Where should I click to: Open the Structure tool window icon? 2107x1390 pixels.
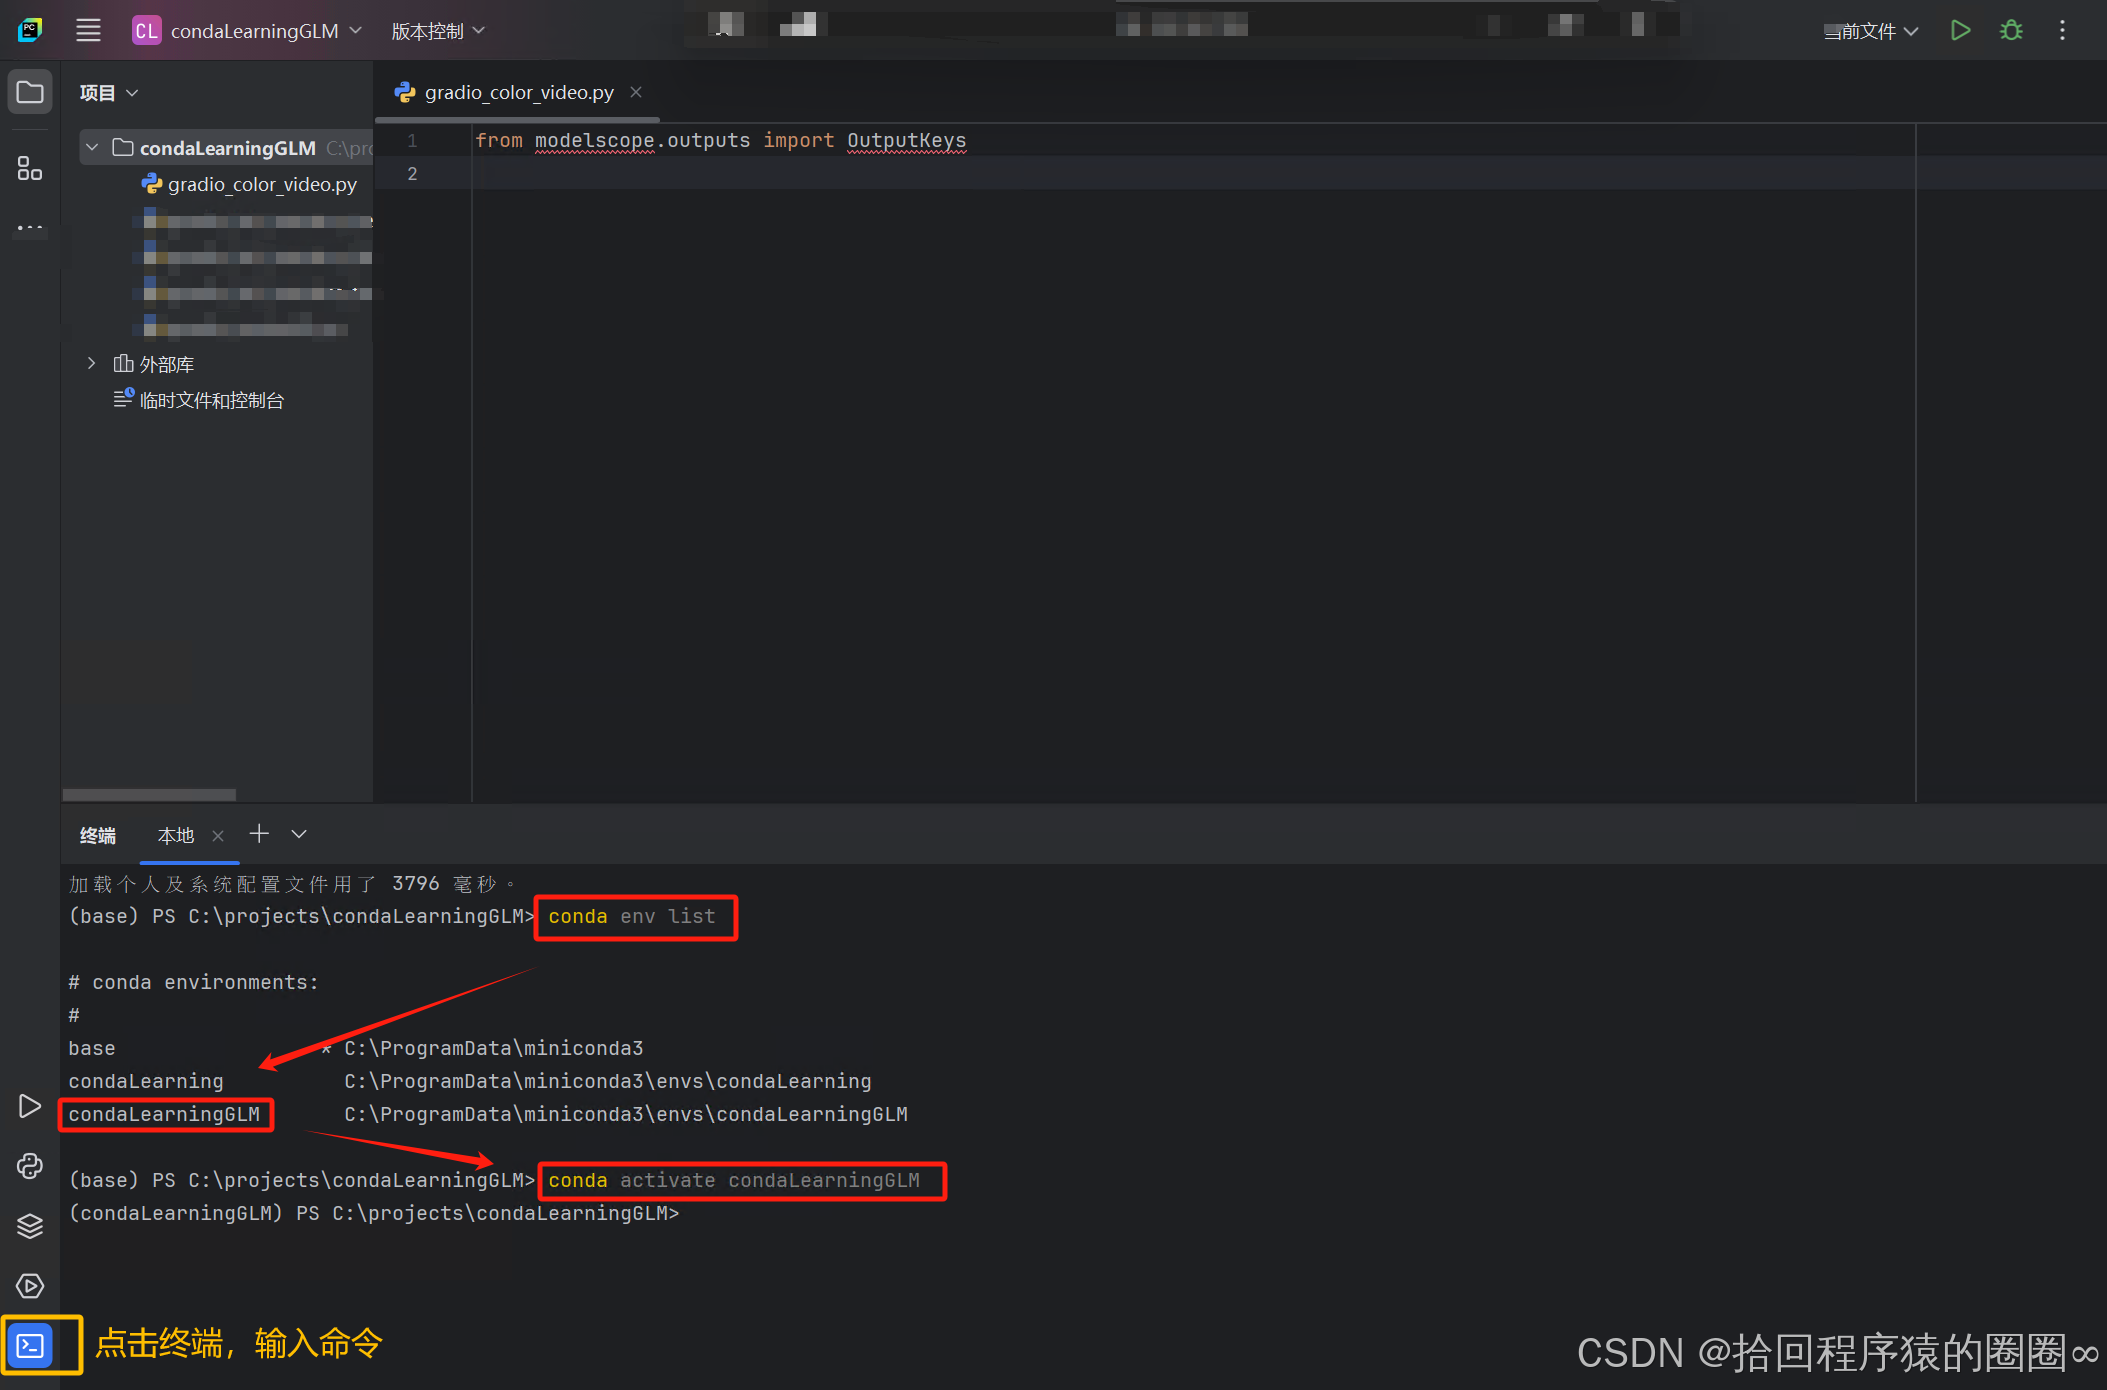30,168
